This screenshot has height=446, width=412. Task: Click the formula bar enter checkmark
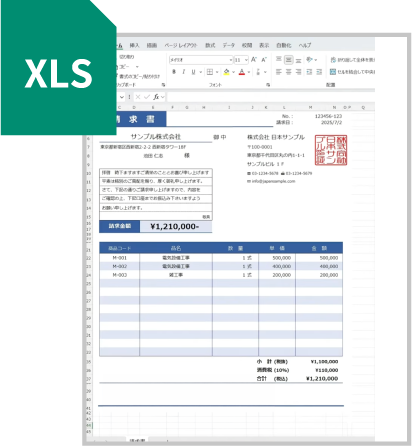pyautogui.click(x=147, y=97)
